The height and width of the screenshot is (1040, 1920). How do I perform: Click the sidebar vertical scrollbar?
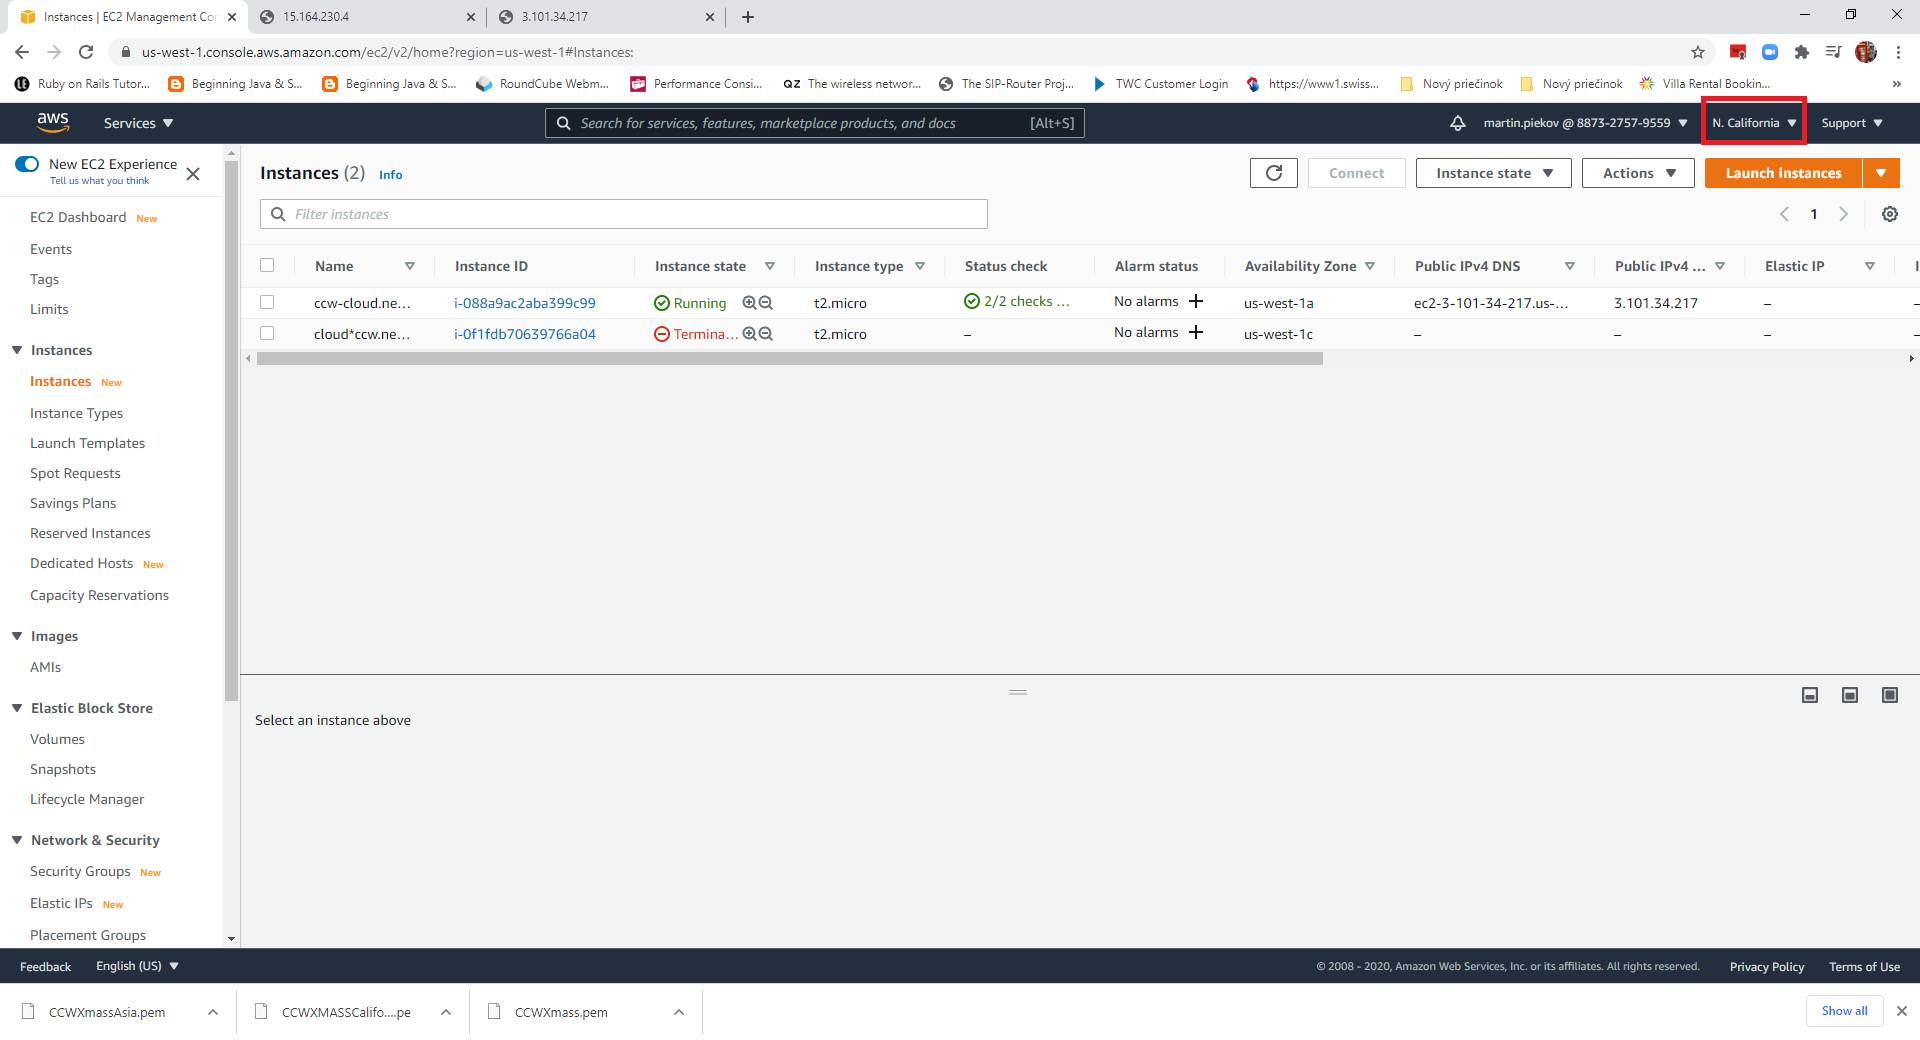pyautogui.click(x=231, y=430)
